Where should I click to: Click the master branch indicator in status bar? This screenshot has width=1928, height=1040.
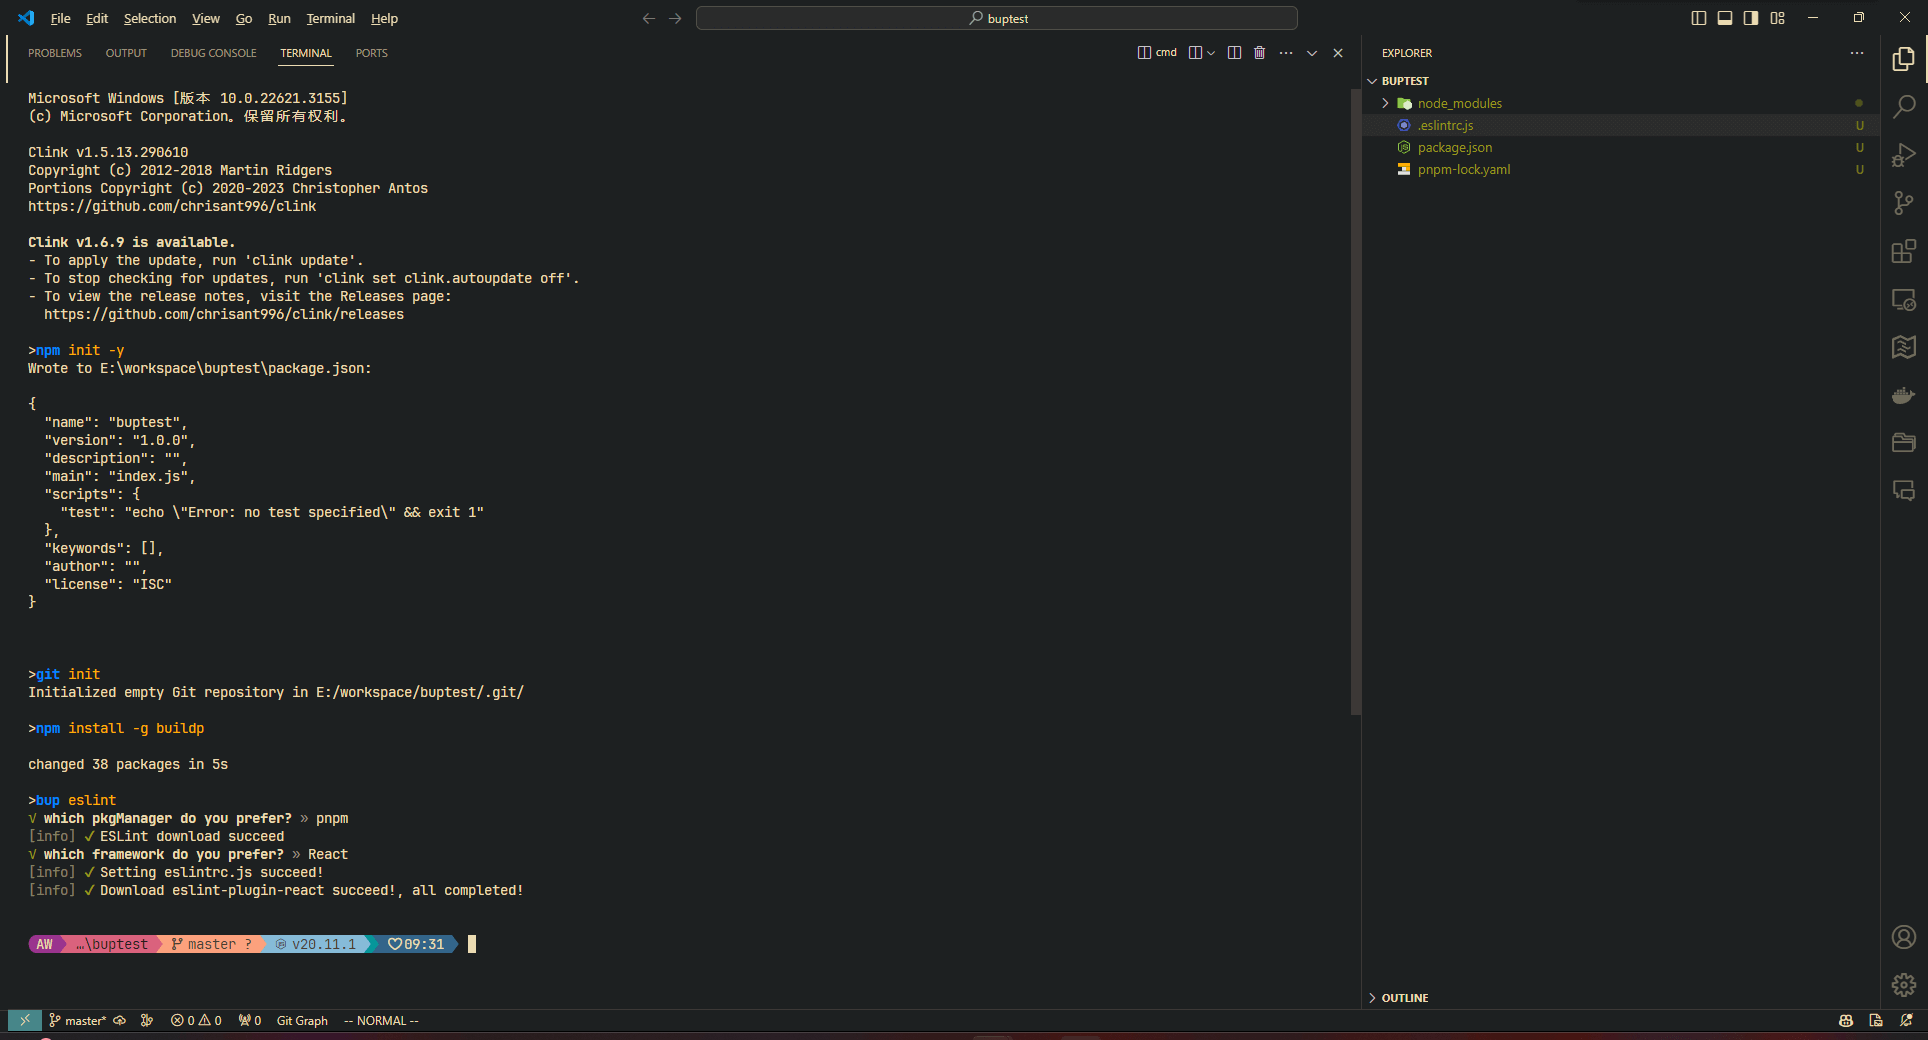pos(77,1020)
